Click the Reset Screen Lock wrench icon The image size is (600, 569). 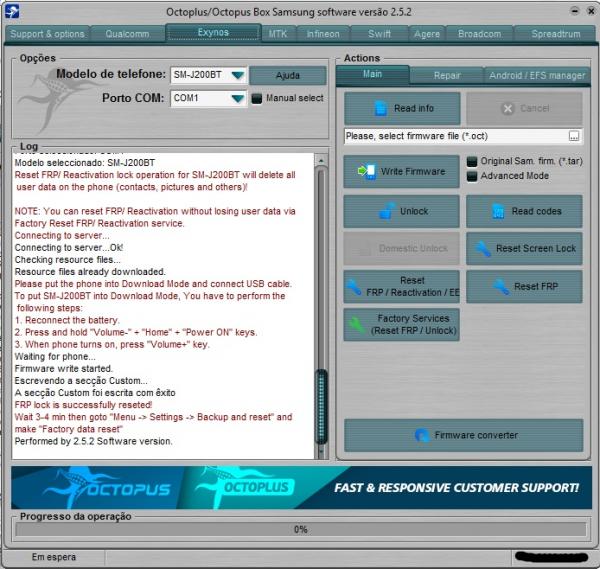pyautogui.click(x=483, y=249)
